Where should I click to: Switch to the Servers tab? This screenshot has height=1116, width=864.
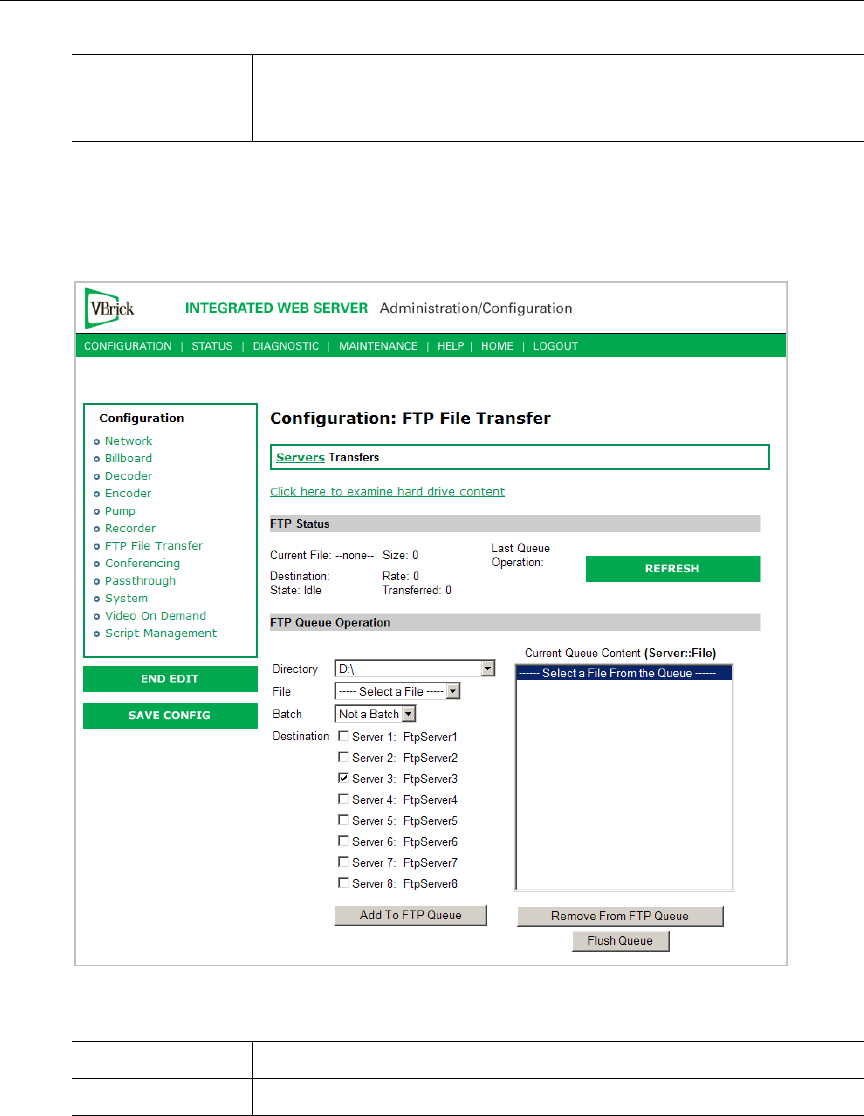[x=300, y=457]
